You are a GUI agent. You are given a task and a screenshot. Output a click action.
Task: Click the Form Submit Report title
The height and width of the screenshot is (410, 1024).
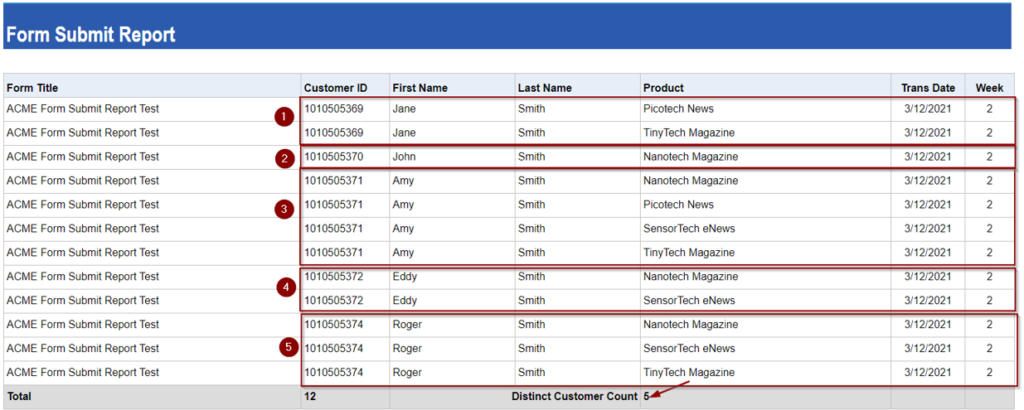[x=90, y=35]
